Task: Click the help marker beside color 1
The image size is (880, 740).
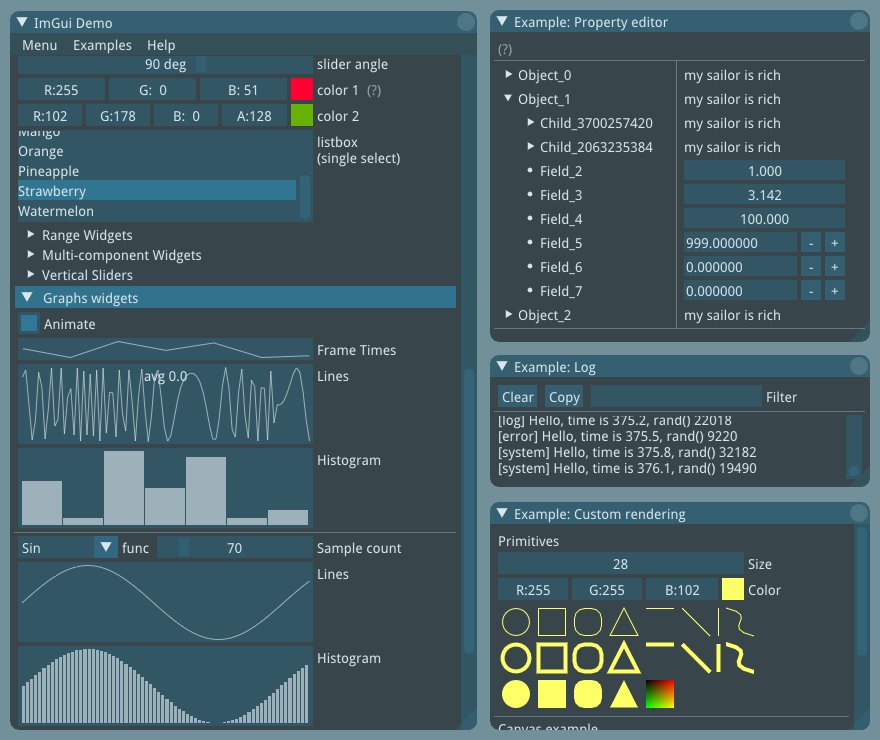Action: (374, 89)
